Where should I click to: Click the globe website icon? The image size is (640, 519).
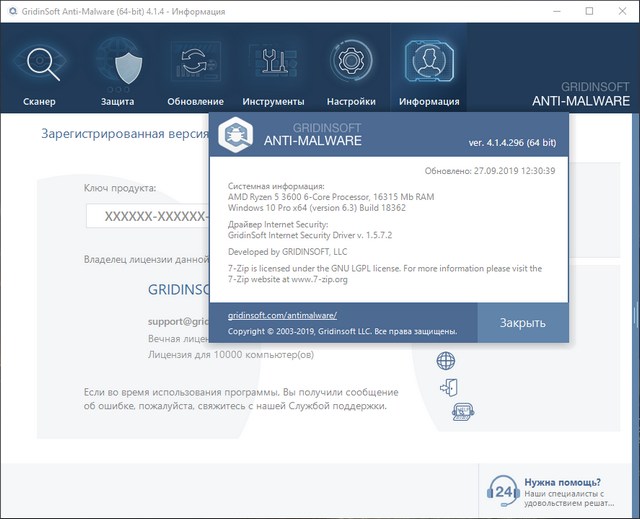(x=447, y=361)
